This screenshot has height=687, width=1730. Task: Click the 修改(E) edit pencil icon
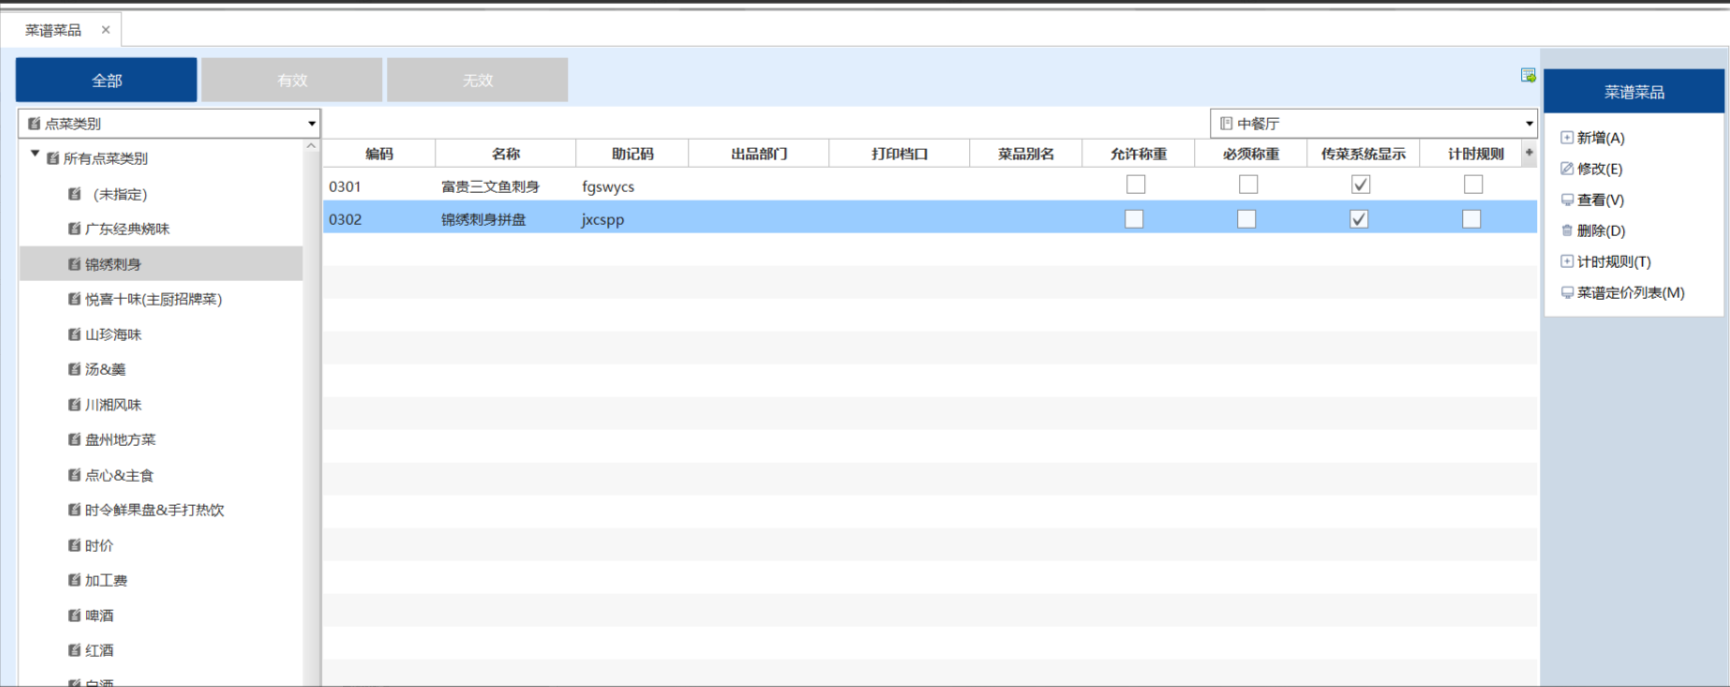coord(1567,169)
